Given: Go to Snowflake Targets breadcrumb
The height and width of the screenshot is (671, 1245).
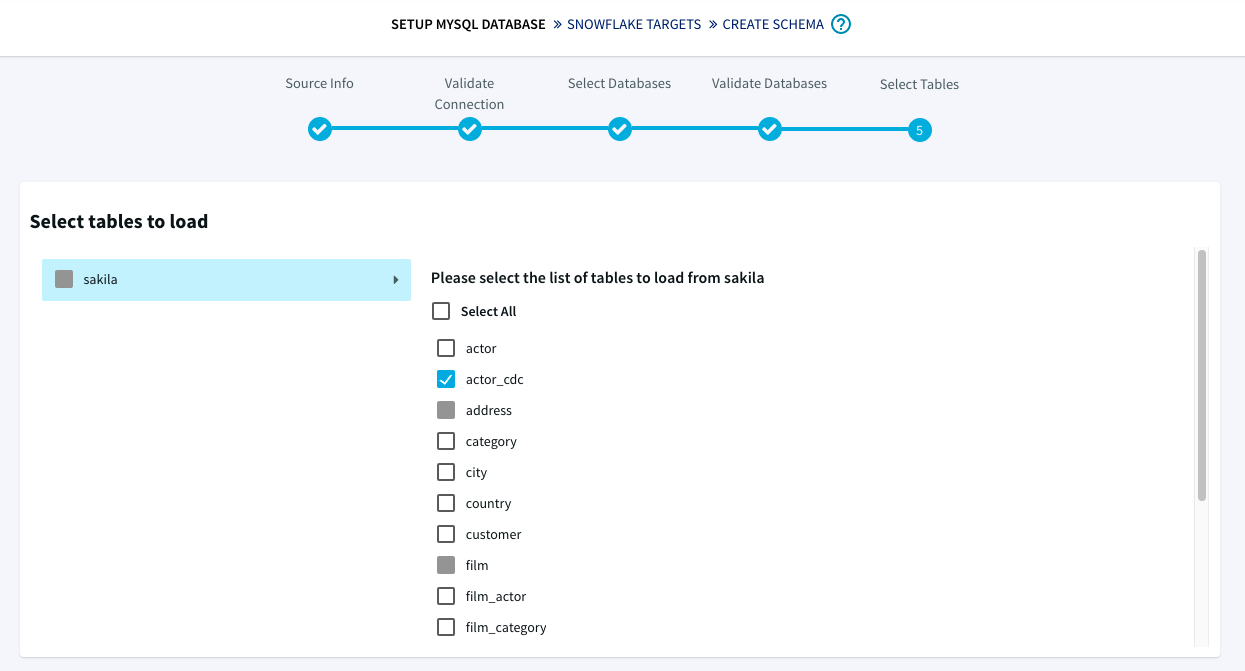Looking at the screenshot, I should click(634, 24).
